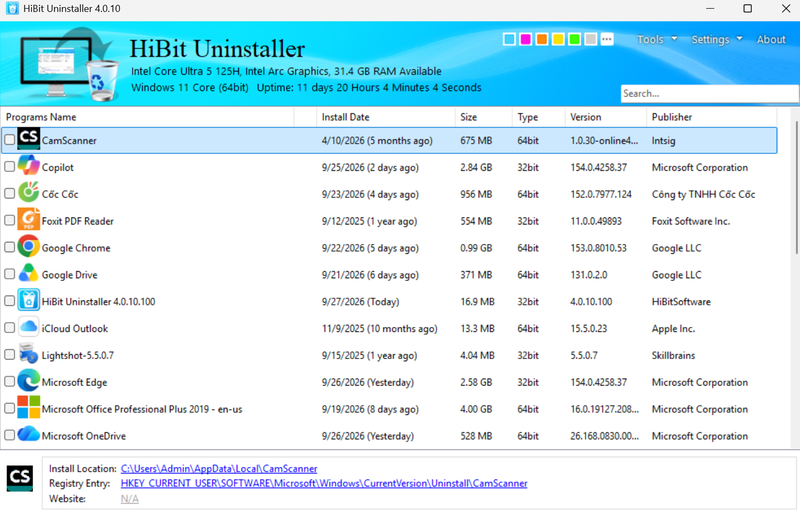This screenshot has width=800, height=513.
Task: Tick the Microsoft Edge checkbox
Action: pos(9,381)
